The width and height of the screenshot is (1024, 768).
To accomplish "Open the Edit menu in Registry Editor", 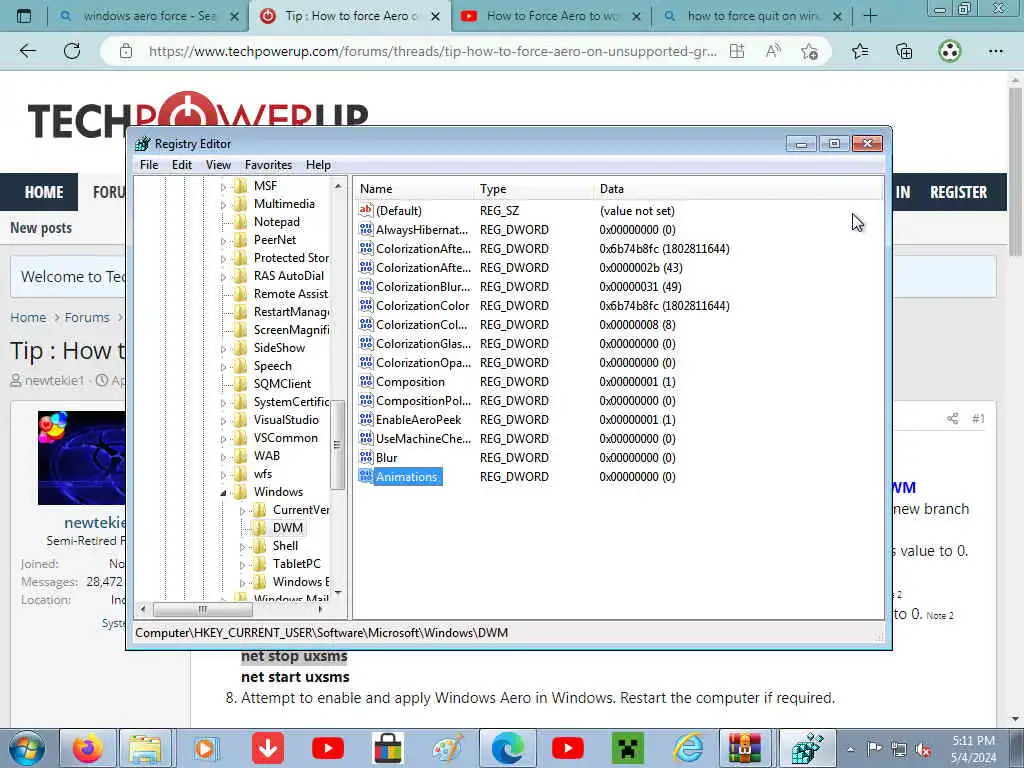I will tap(182, 165).
